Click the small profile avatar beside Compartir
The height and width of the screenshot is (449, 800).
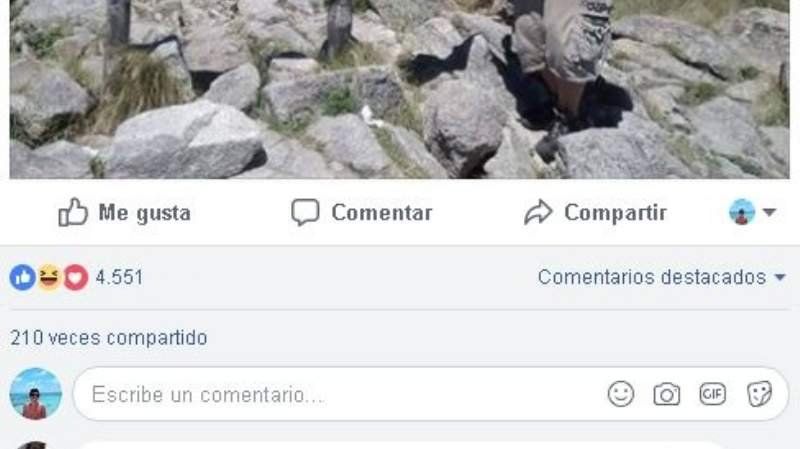click(x=742, y=212)
